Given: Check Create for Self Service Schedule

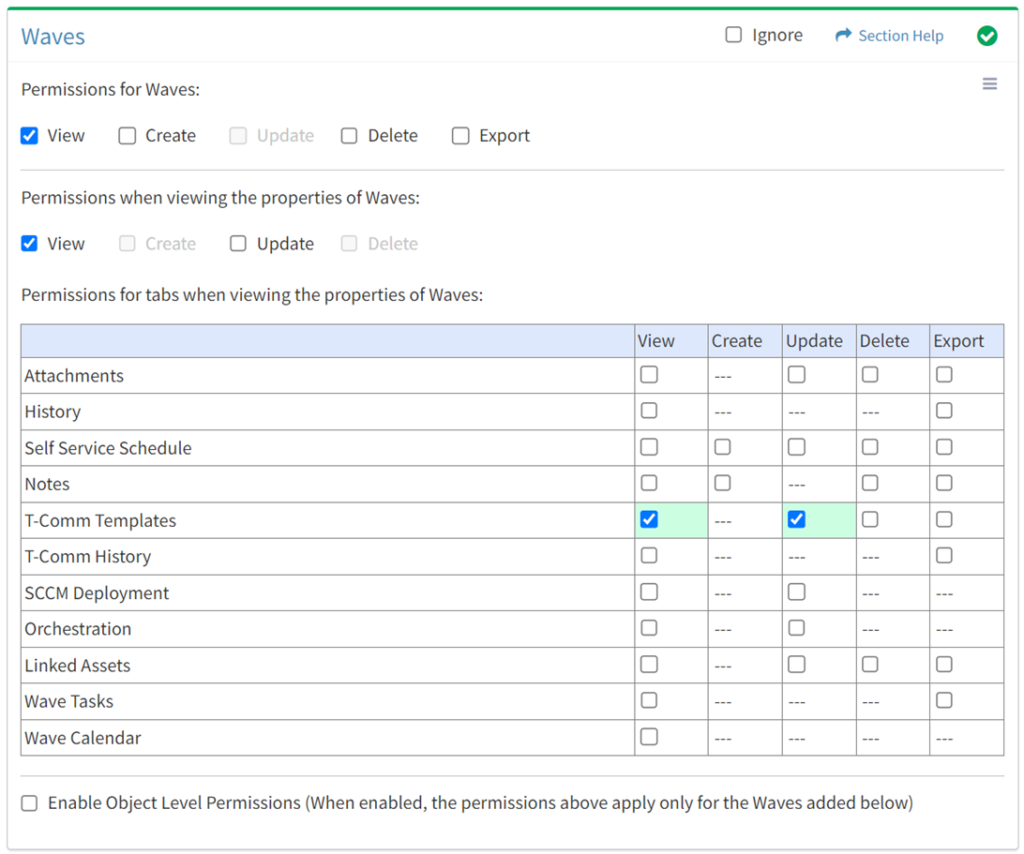Looking at the screenshot, I should coord(723,447).
